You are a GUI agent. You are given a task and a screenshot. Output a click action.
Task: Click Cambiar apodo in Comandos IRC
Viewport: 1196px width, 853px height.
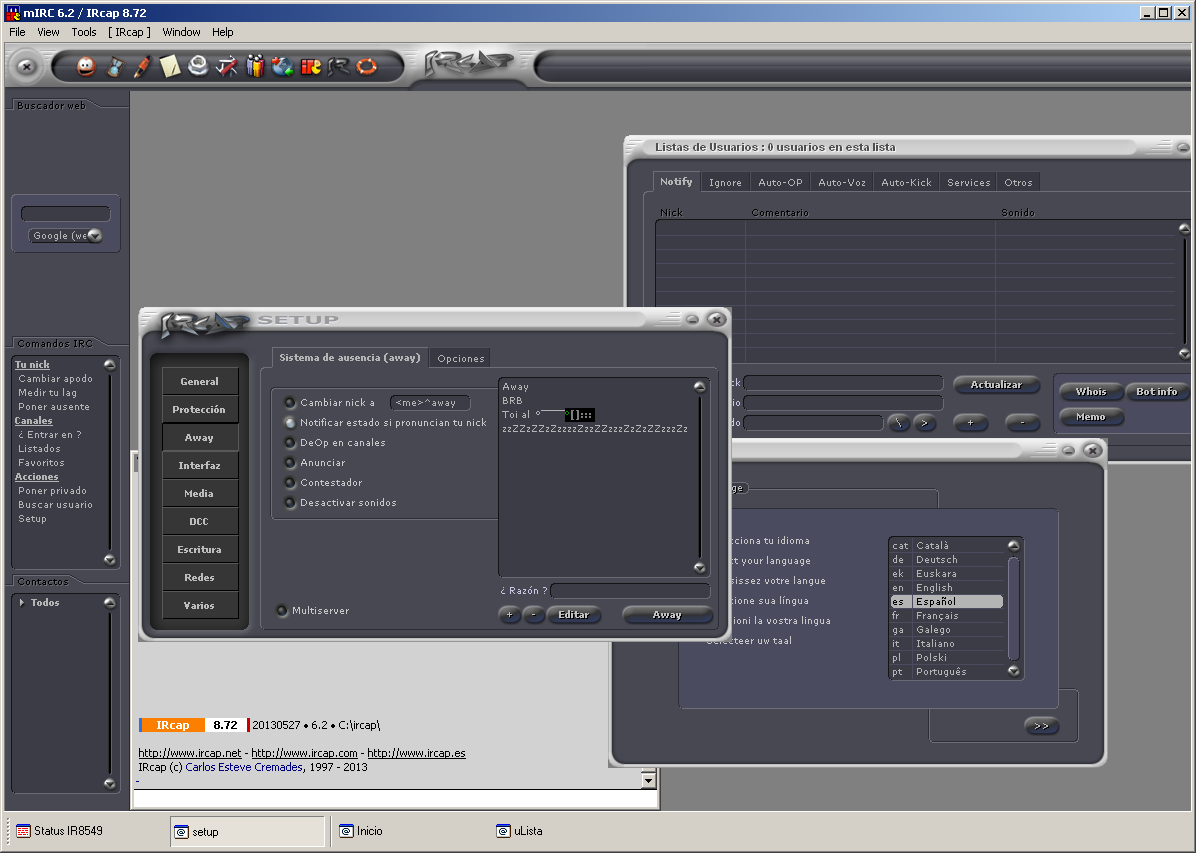56,378
